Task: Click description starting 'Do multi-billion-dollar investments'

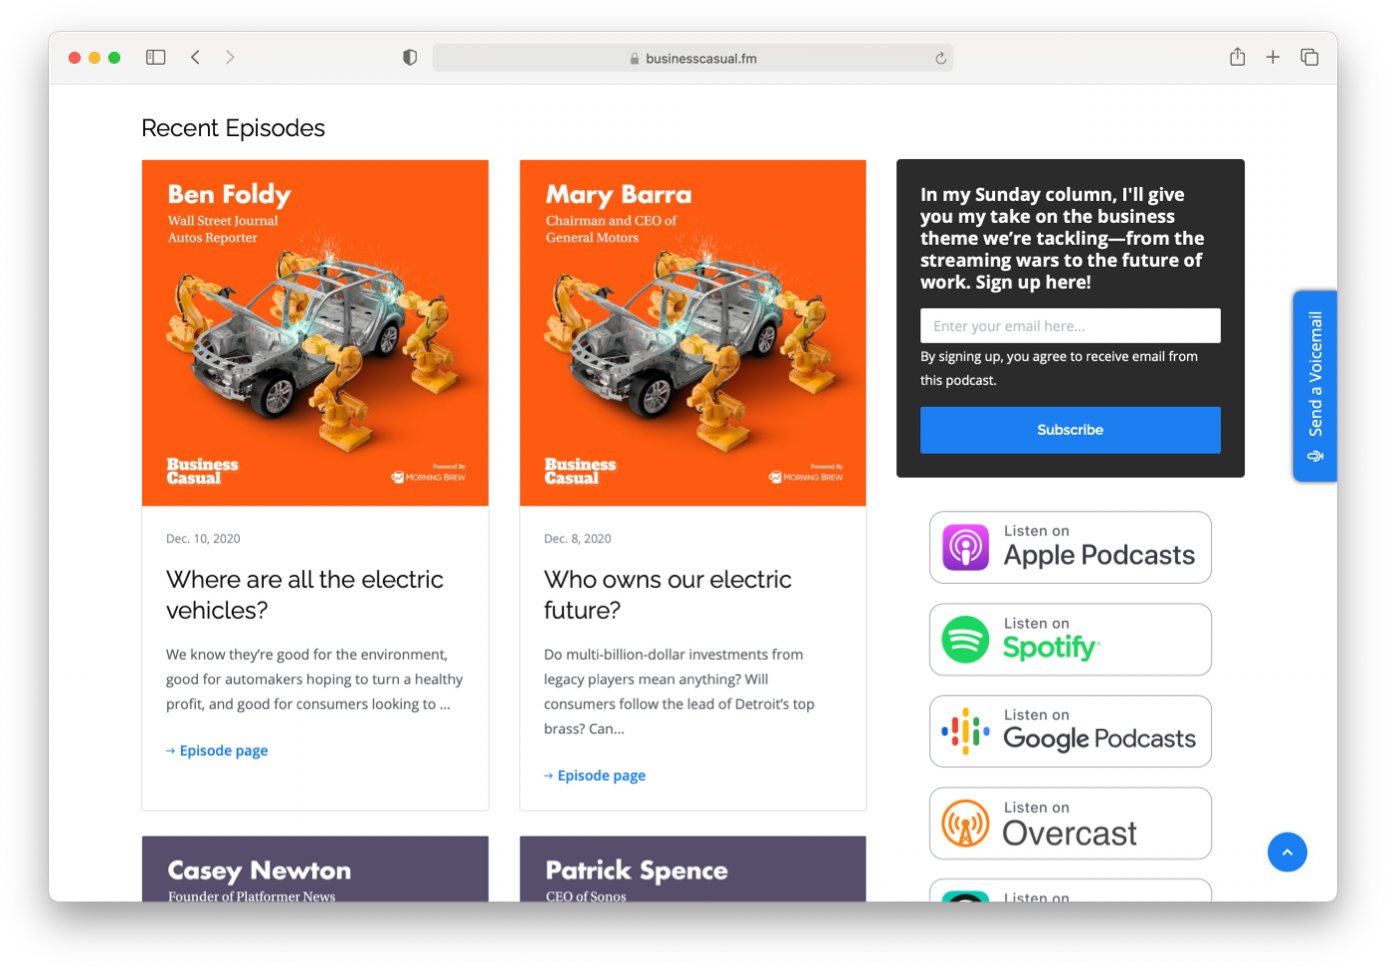Action: click(x=679, y=691)
